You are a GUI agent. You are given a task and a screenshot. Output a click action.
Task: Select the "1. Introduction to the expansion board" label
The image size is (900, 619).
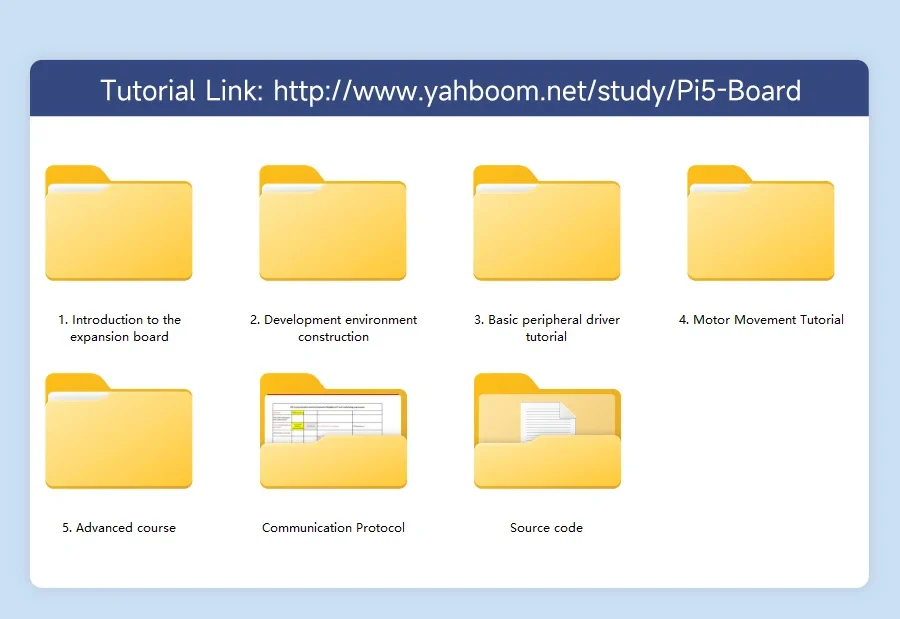(x=119, y=328)
